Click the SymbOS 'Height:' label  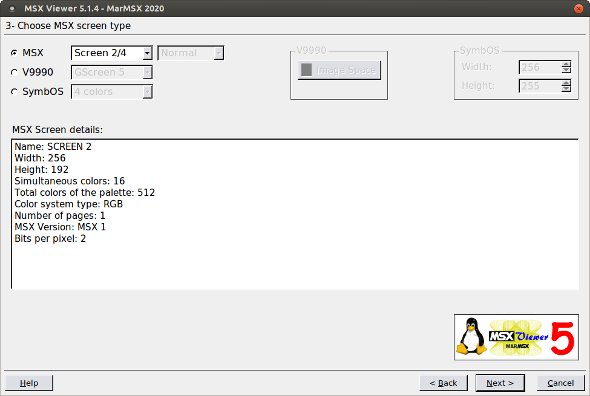point(478,85)
